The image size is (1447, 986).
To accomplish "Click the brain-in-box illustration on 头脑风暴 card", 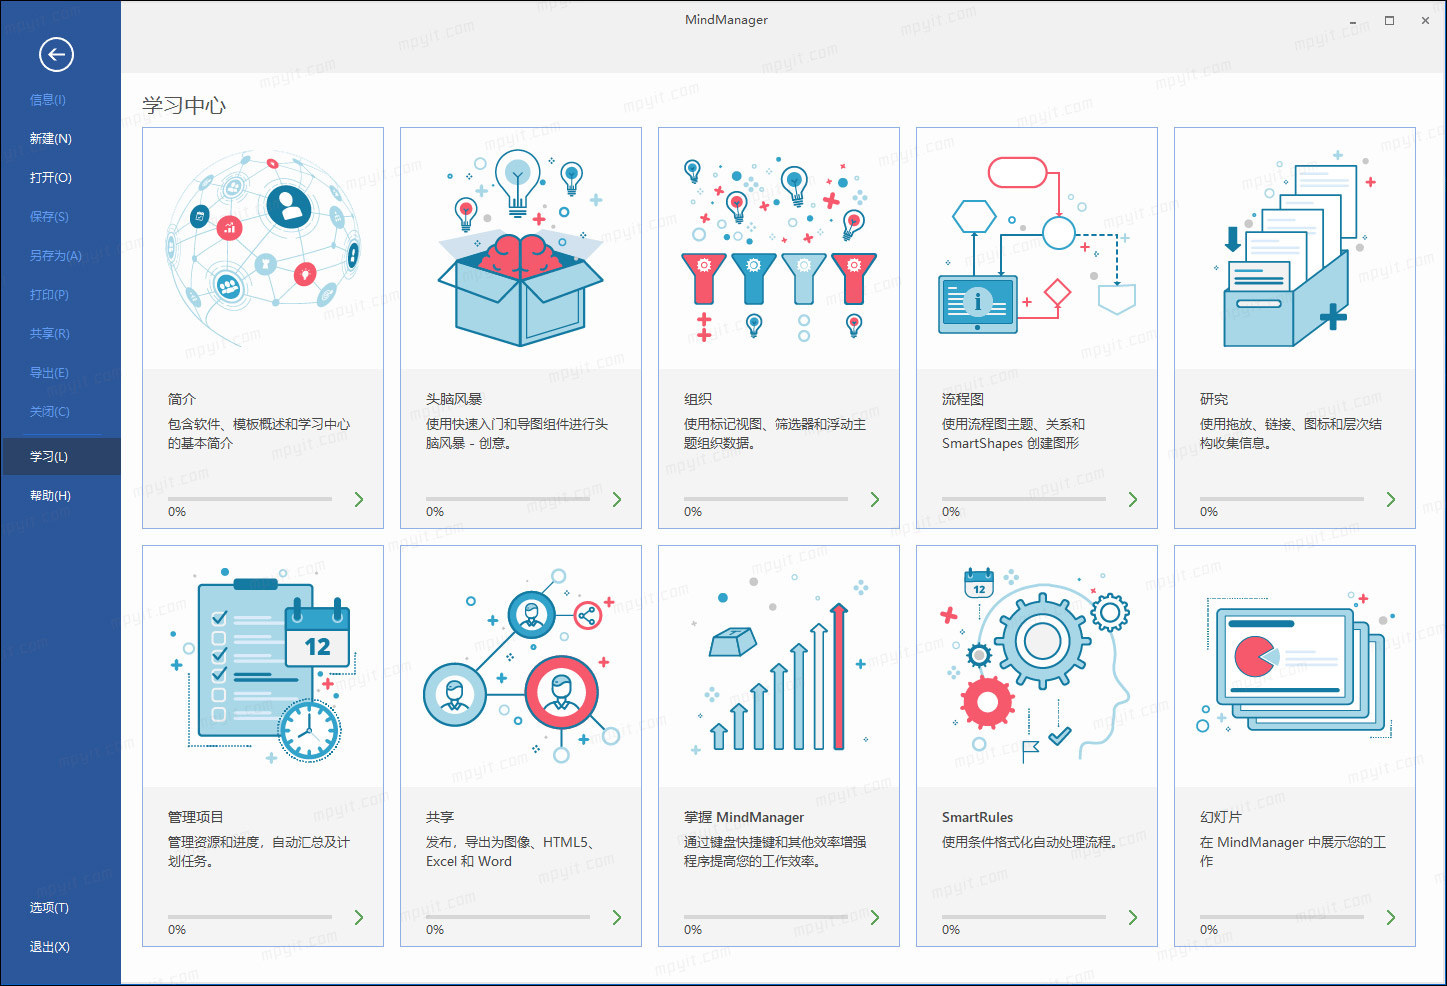I will click(520, 247).
